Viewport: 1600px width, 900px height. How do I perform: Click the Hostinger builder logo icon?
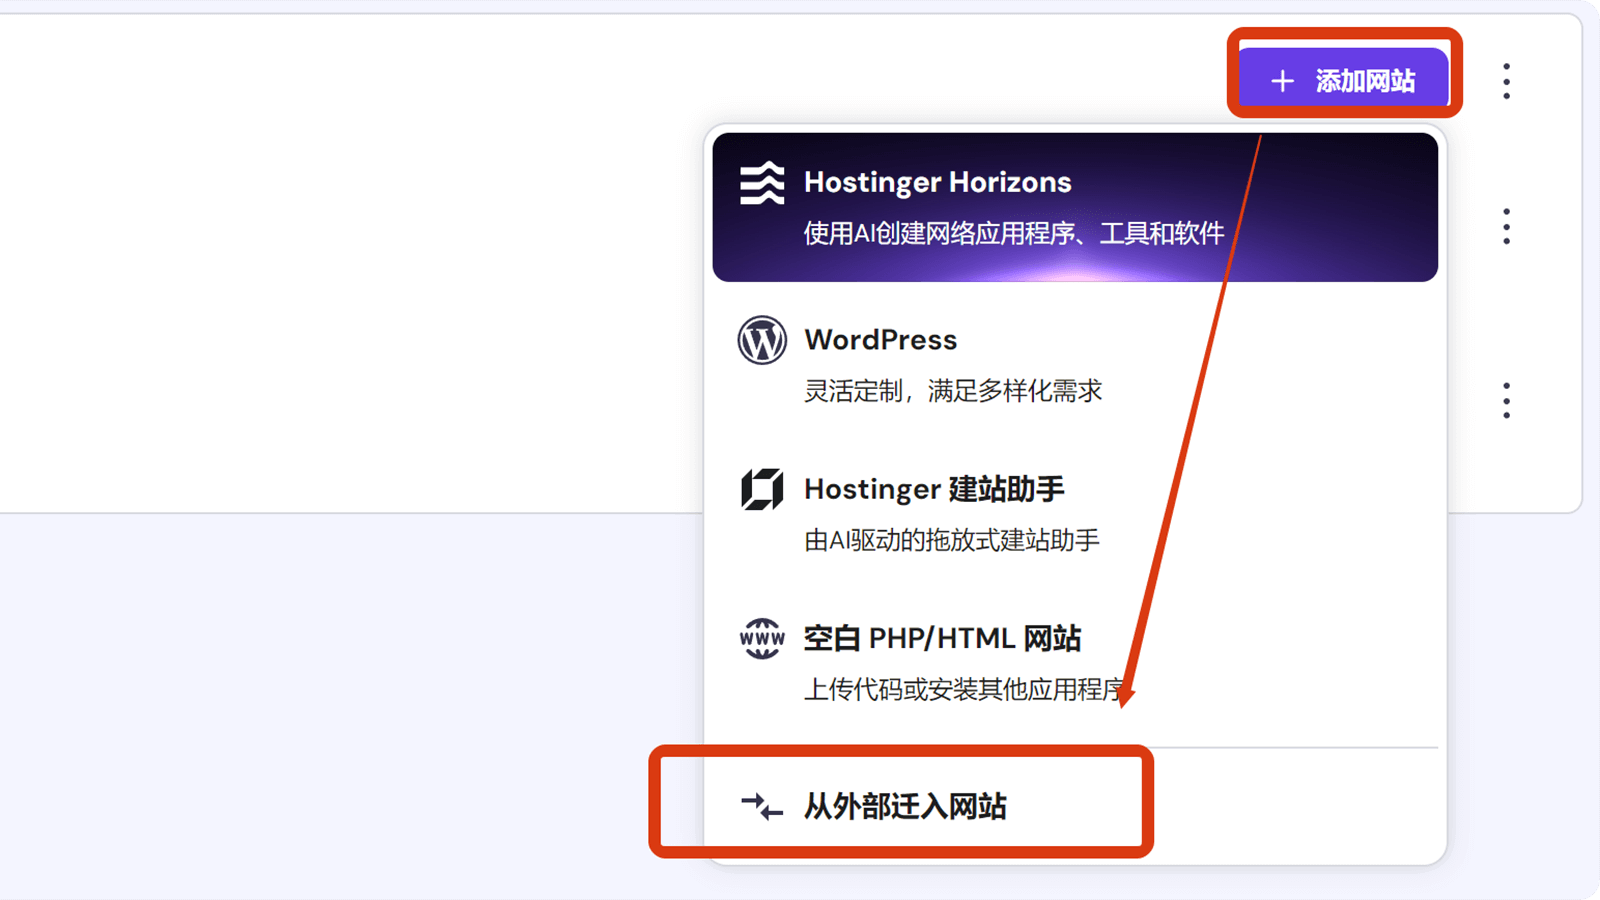pyautogui.click(x=762, y=489)
